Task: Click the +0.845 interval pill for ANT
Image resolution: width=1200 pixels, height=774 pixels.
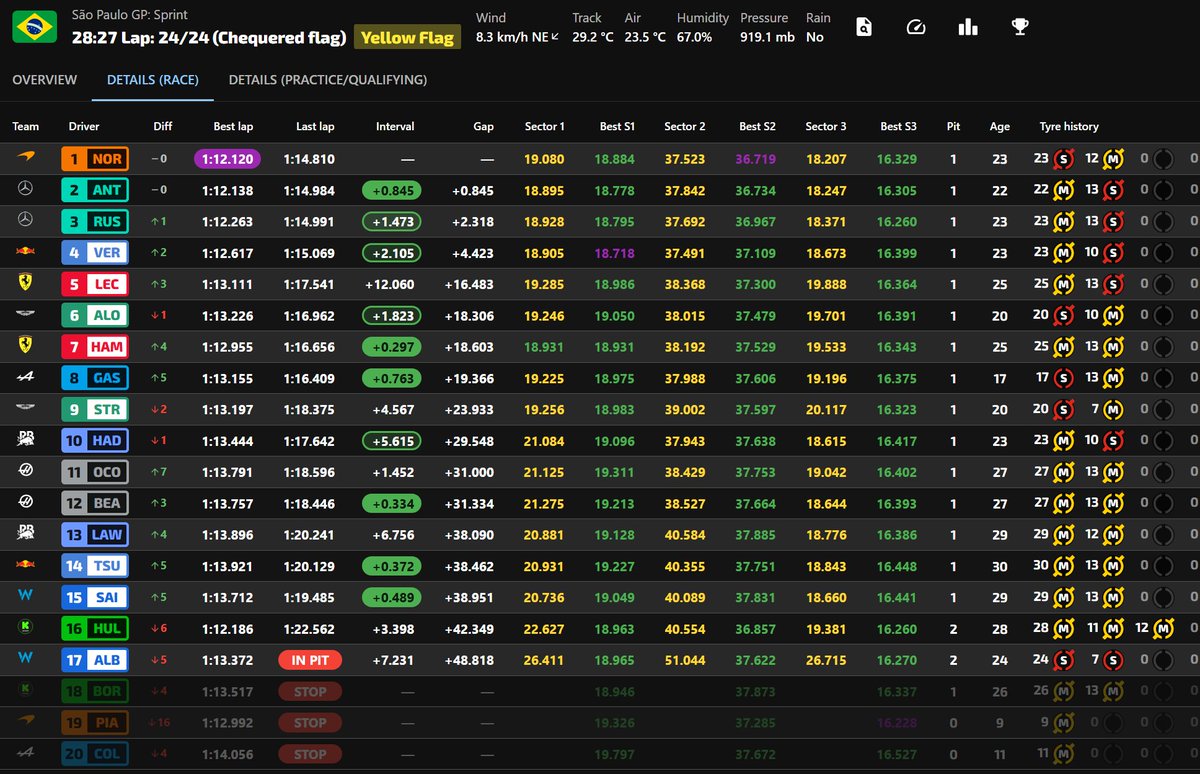Action: click(391, 189)
